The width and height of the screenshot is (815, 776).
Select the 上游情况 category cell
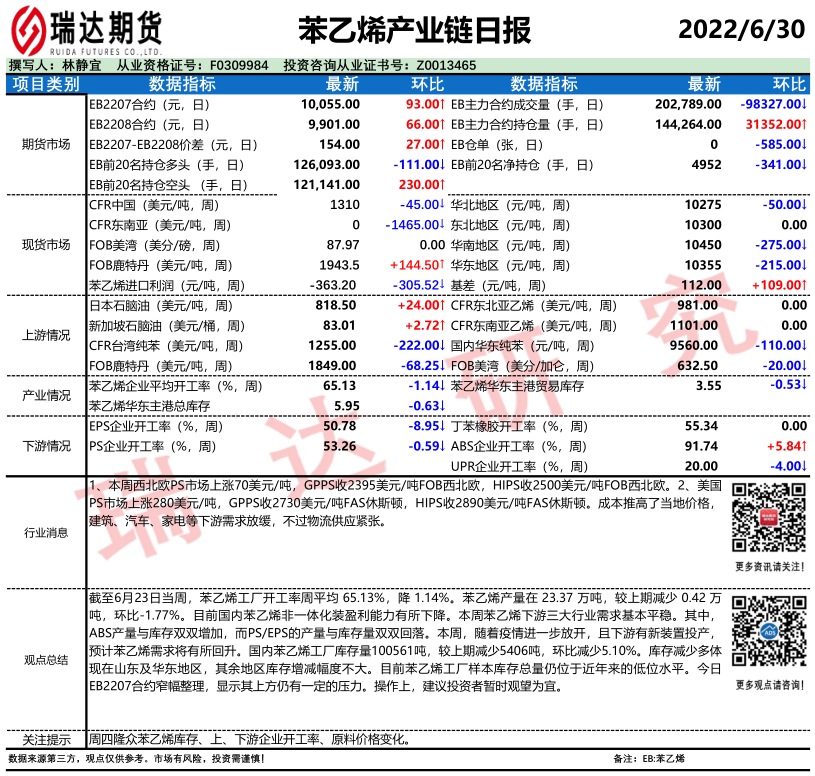click(x=45, y=335)
